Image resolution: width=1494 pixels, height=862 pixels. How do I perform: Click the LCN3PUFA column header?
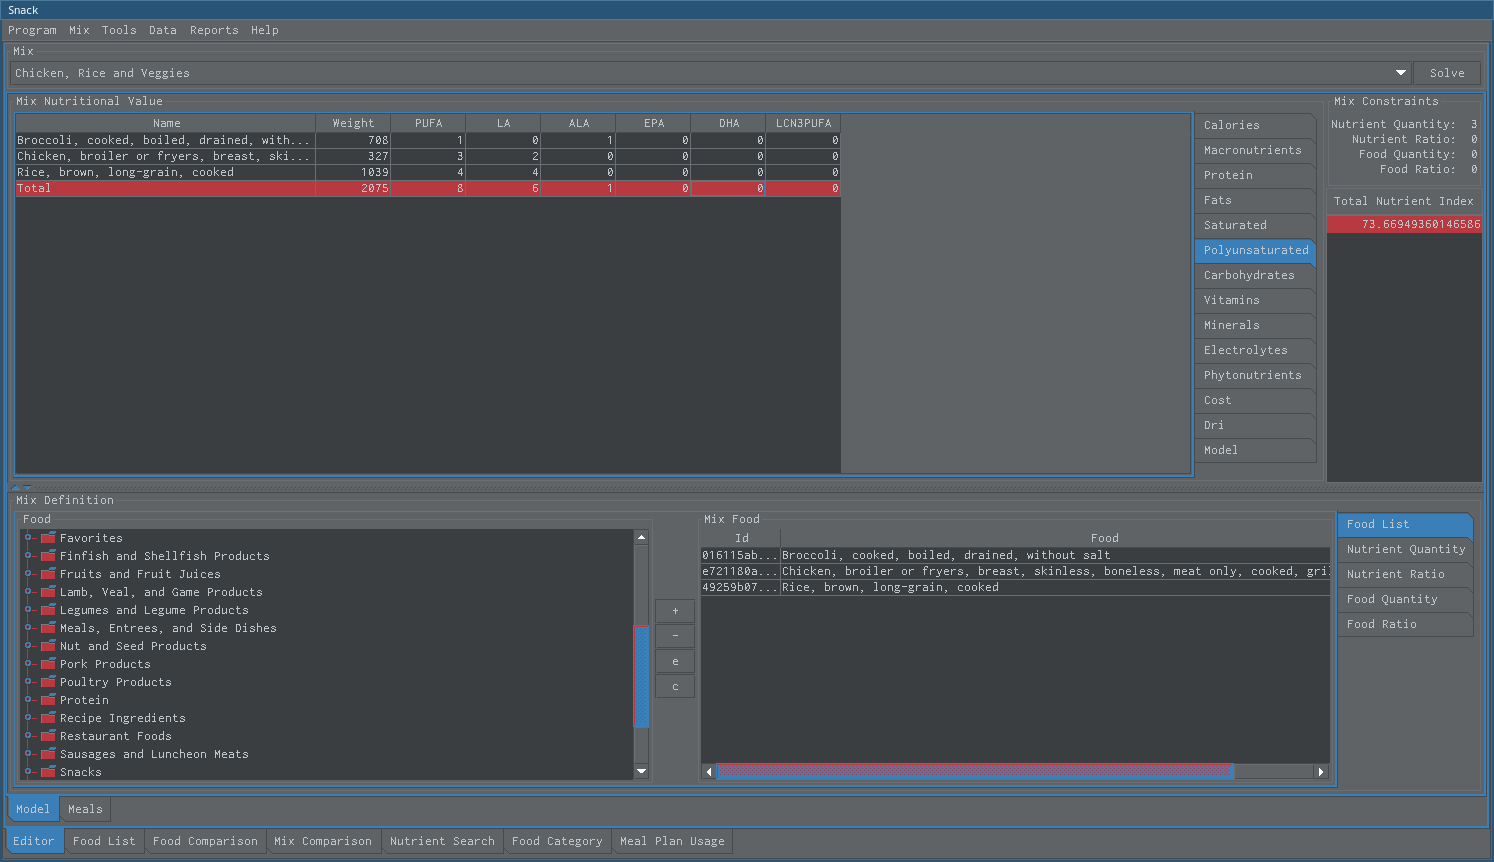[x=803, y=123]
